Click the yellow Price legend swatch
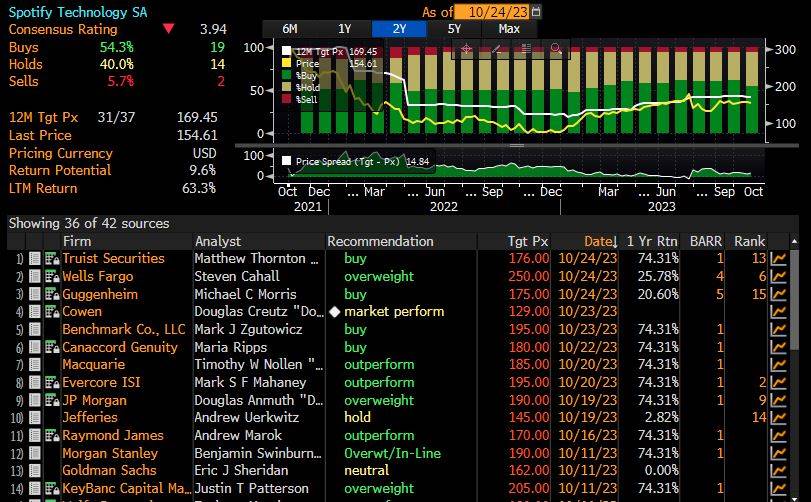 pyautogui.click(x=286, y=63)
